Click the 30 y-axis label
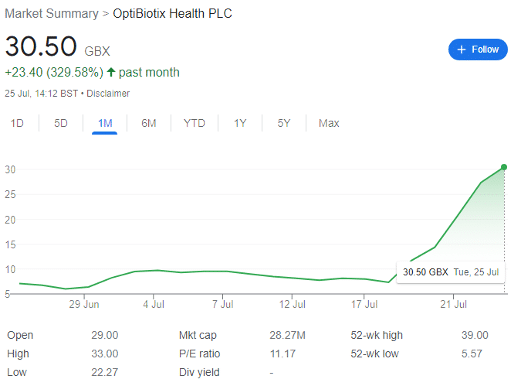 pos(10,169)
